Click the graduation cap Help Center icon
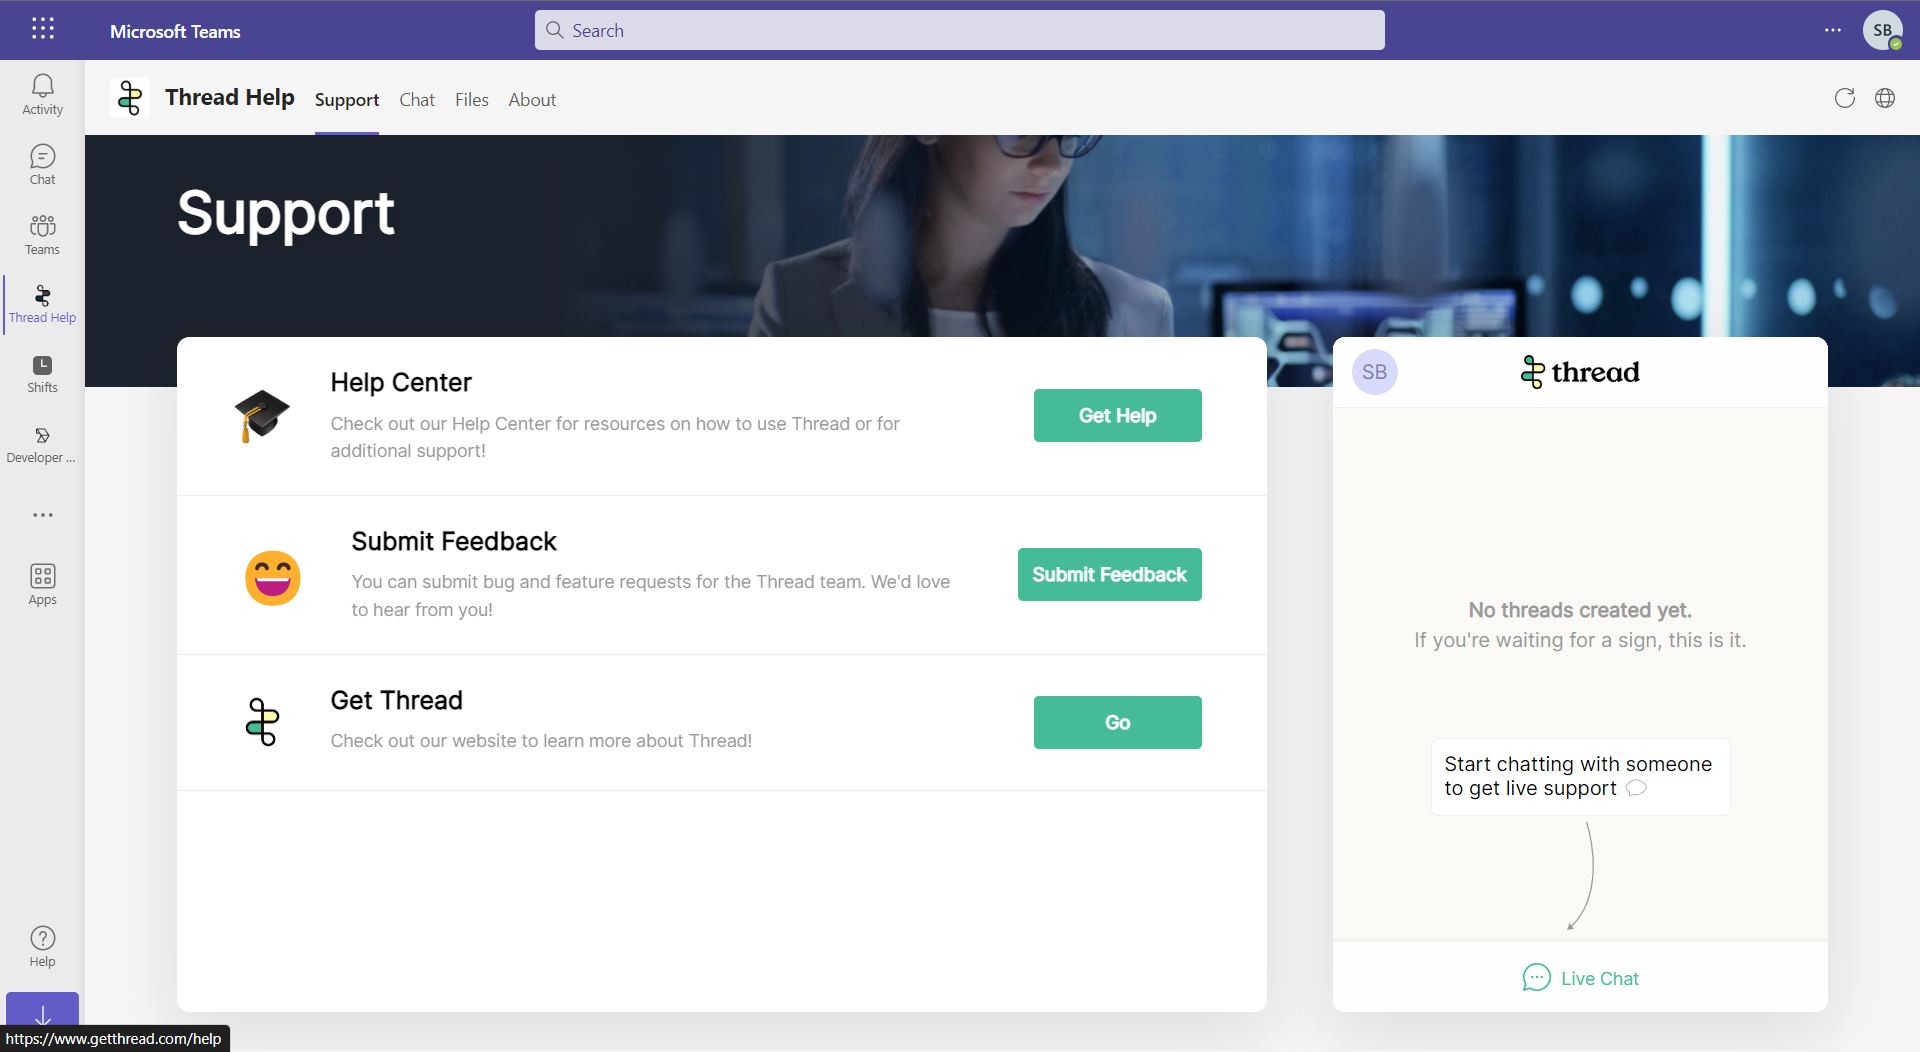This screenshot has height=1052, width=1920. tap(262, 415)
